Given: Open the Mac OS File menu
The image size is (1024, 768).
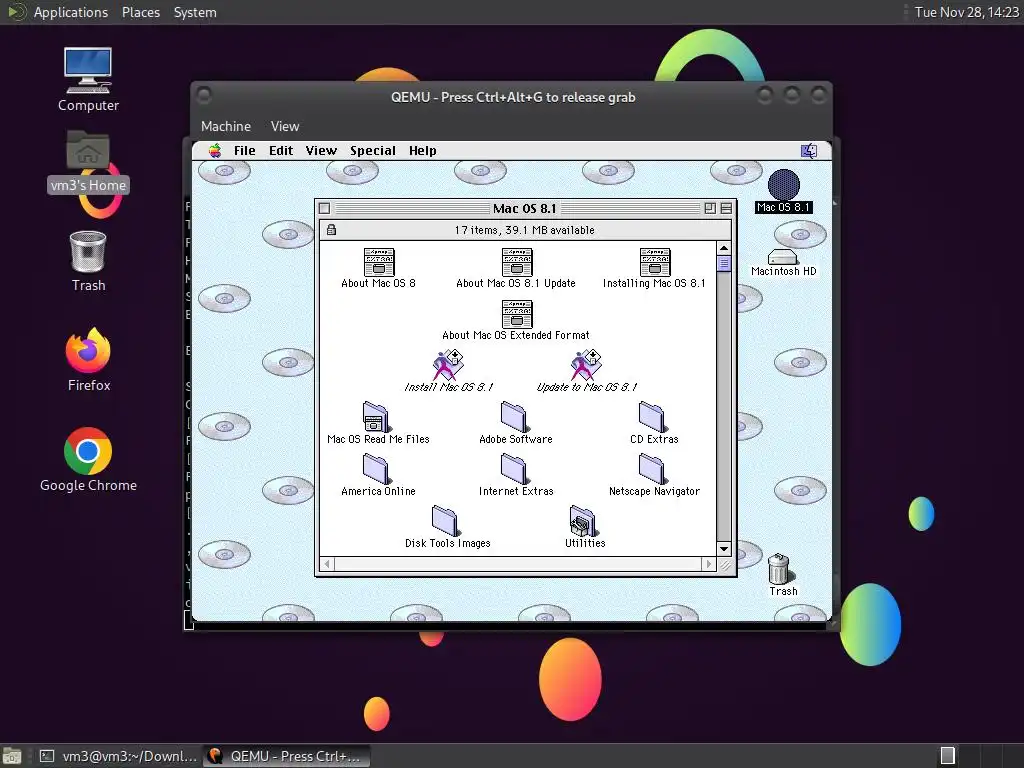Looking at the screenshot, I should point(245,151).
